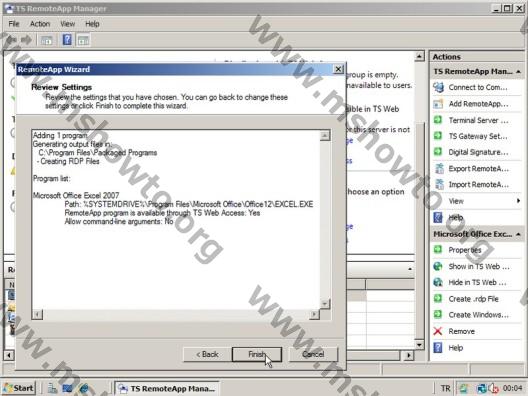Viewport: 528px width, 396px height.
Task: Open Add RemoteApp Programs action
Action: tap(478, 104)
